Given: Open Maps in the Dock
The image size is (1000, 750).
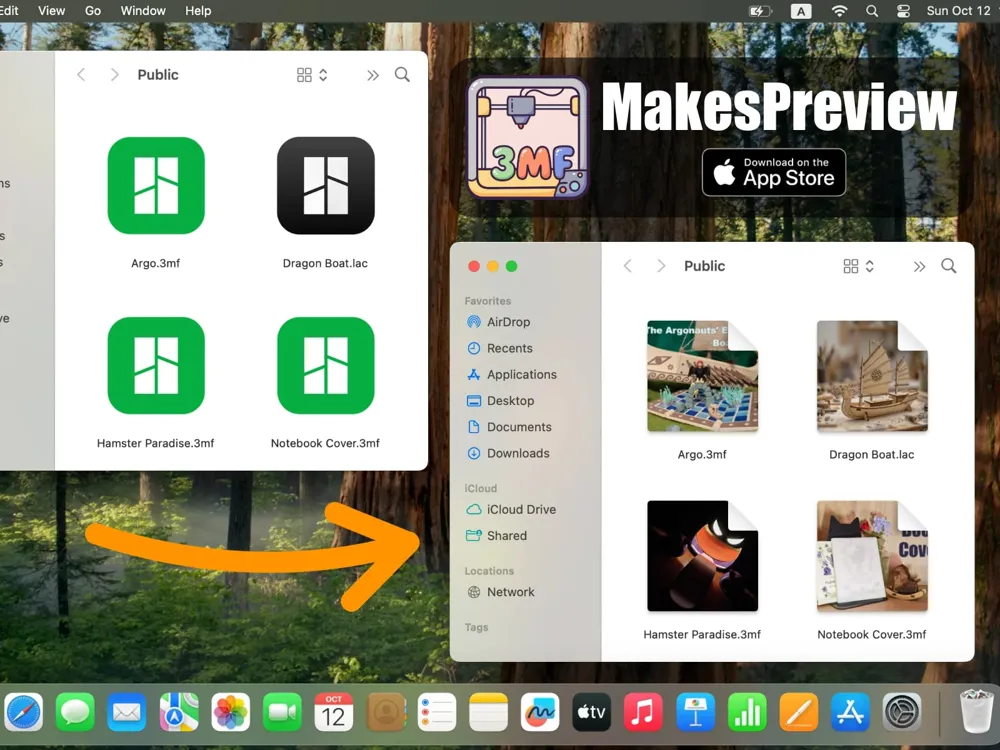Looking at the screenshot, I should click(x=179, y=712).
